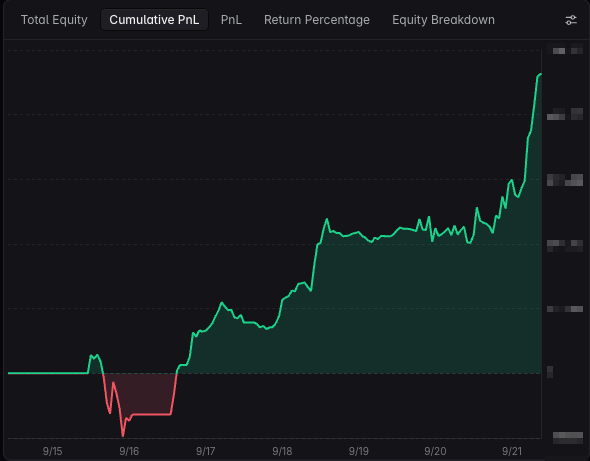Open the Equity Breakdown tab
This screenshot has height=461, width=590.
443,20
